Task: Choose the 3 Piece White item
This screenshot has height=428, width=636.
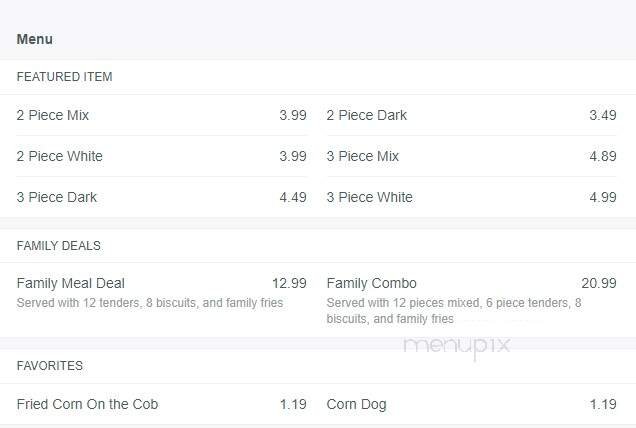Action: click(x=369, y=197)
